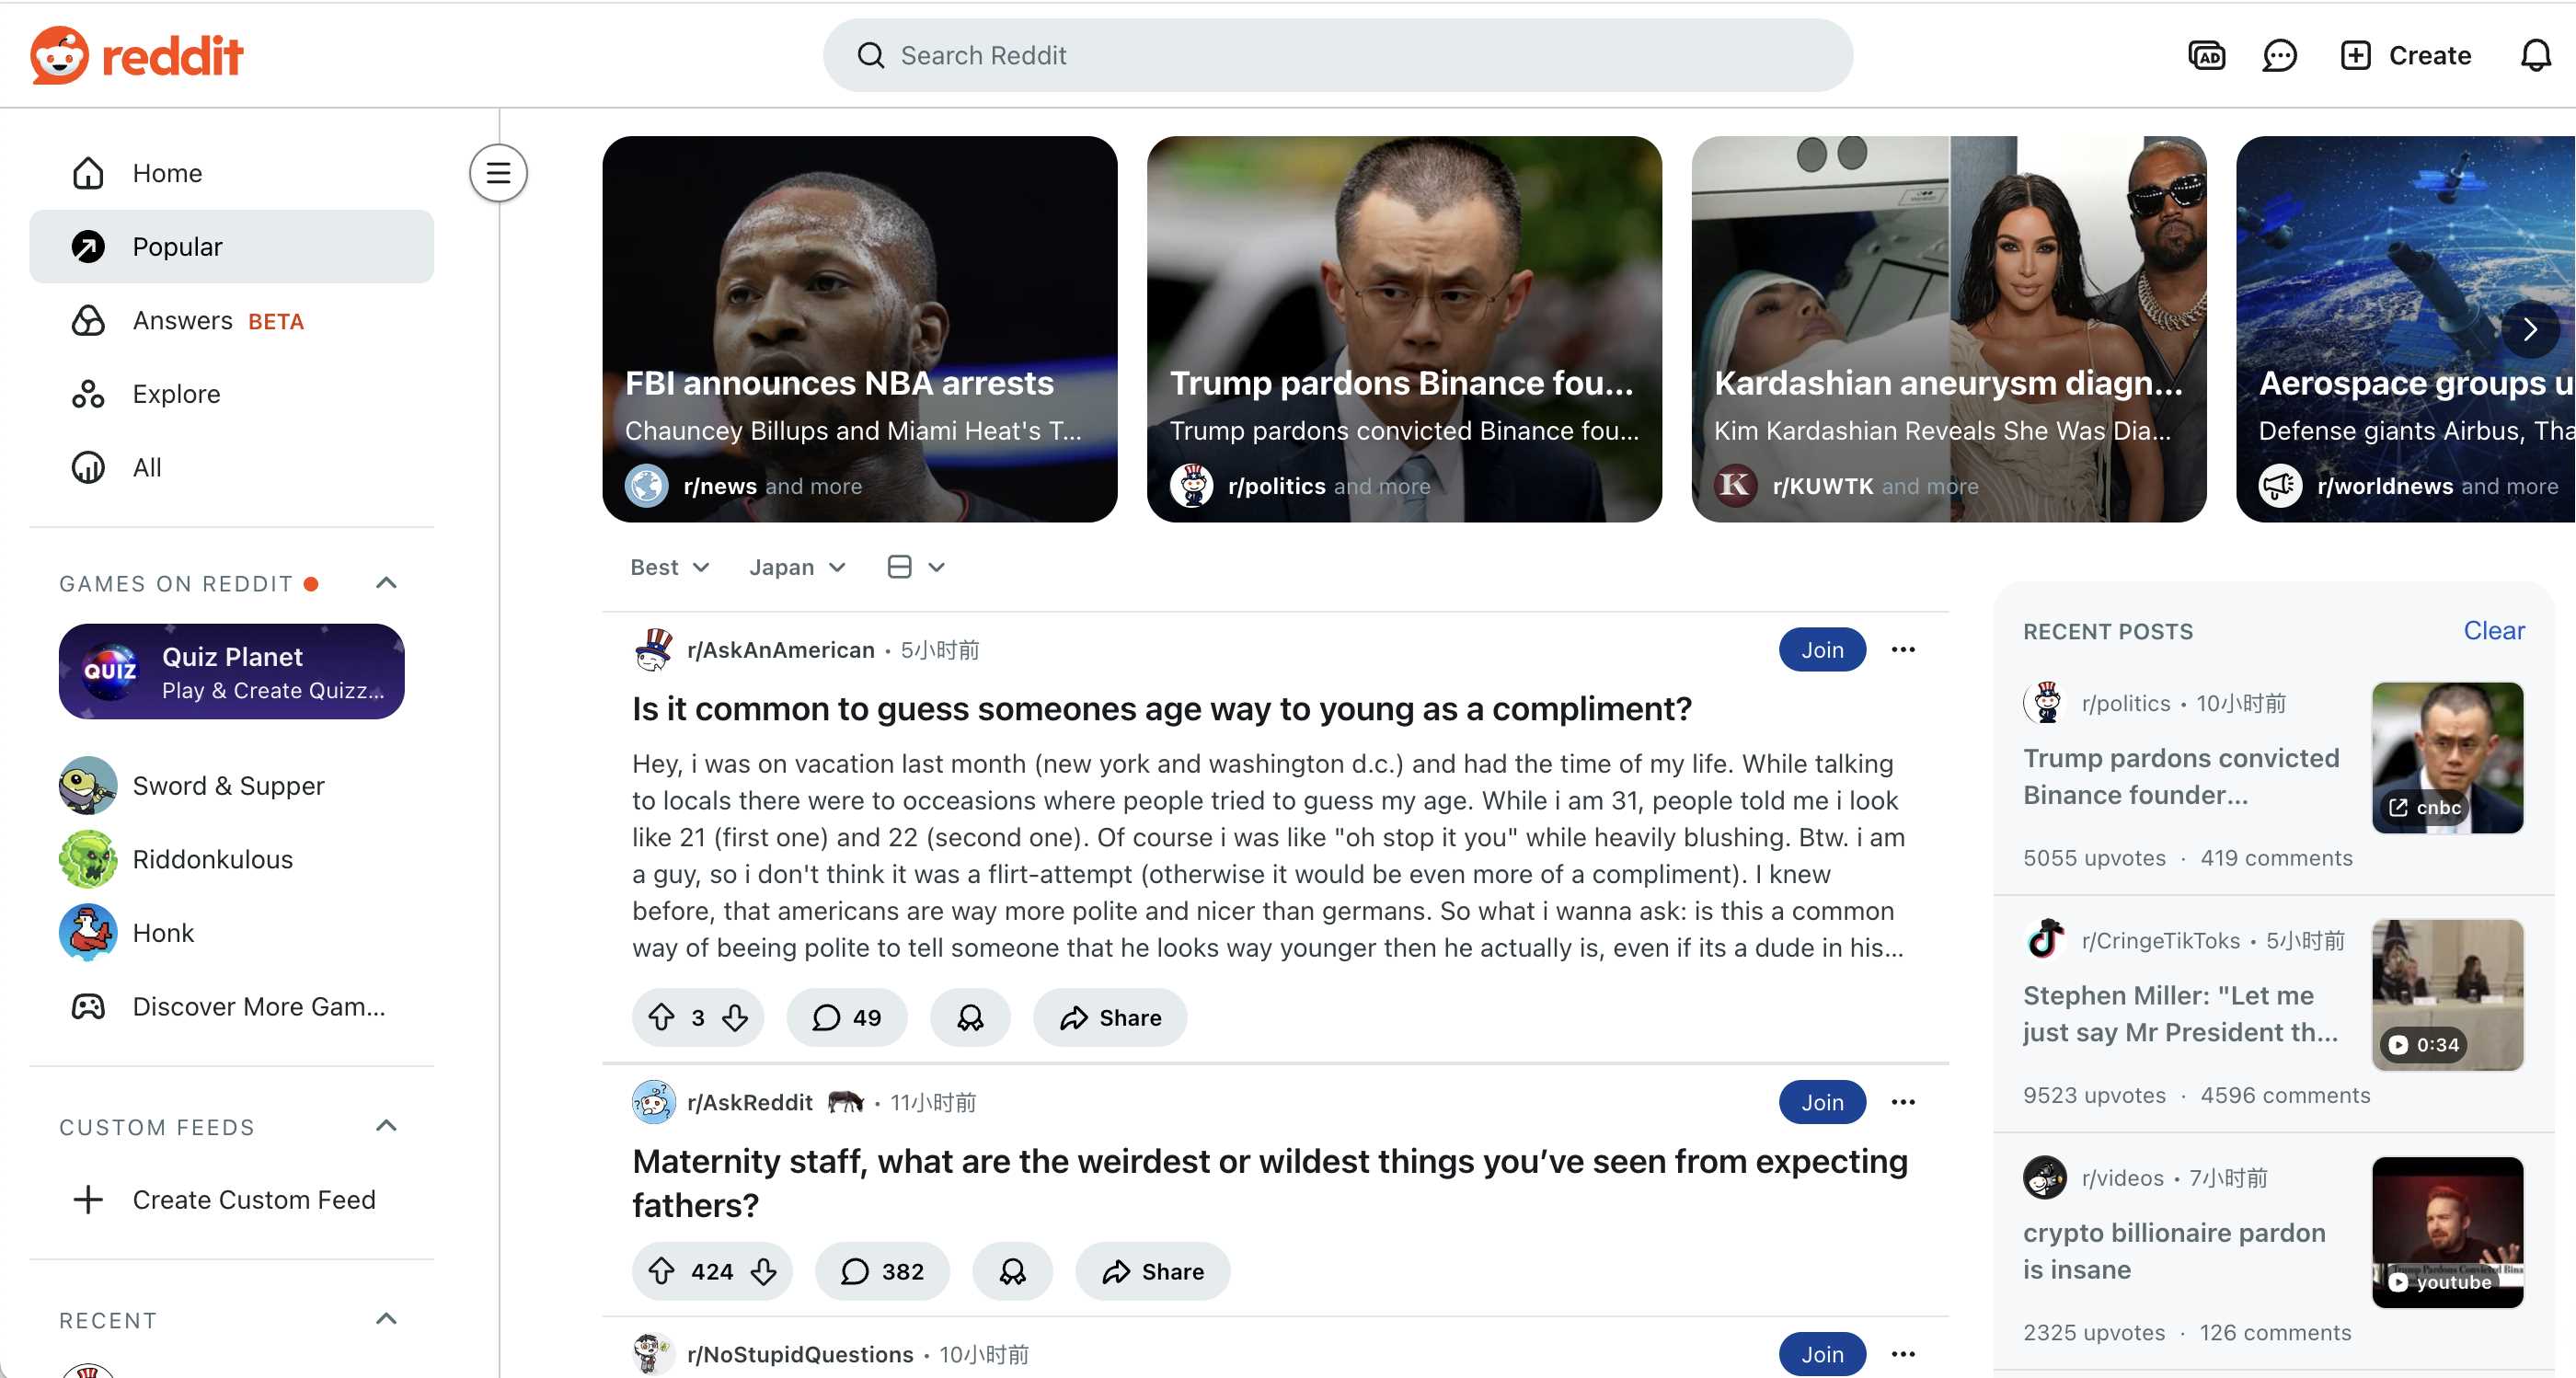
Task: Open the Japan location dropdown
Action: [x=797, y=567]
